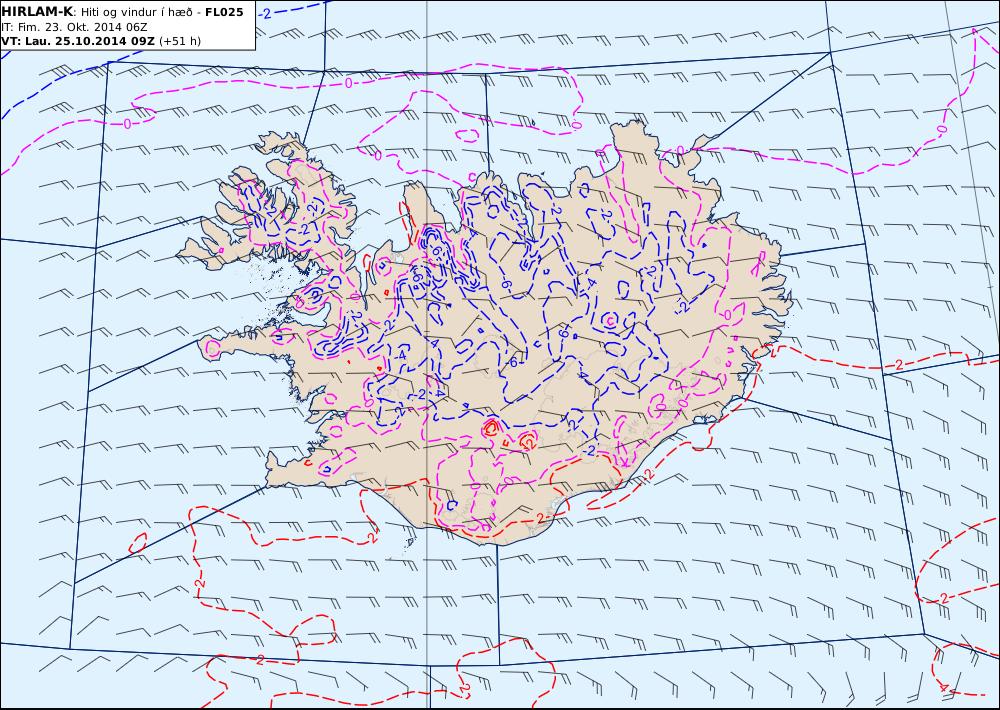Click the 'VT: Lau. 25.10.2014 09Z' valid time
This screenshot has width=1000, height=710.
78,41
